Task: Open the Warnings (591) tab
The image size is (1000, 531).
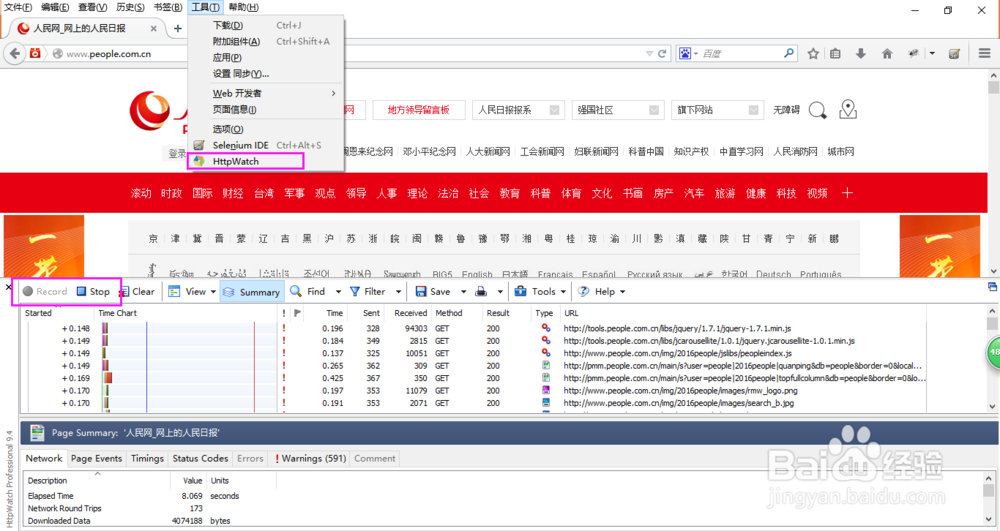Action: pyautogui.click(x=310, y=458)
